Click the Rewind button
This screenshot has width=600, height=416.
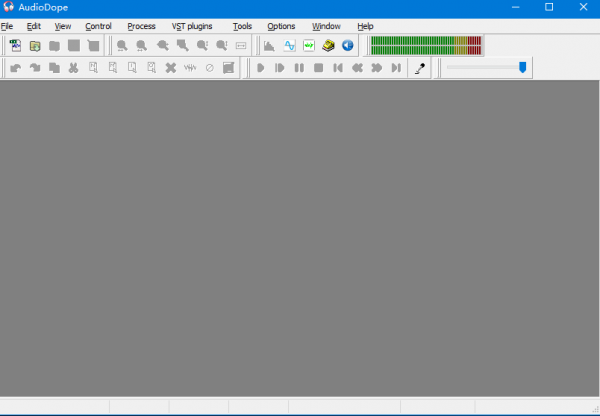click(x=357, y=68)
